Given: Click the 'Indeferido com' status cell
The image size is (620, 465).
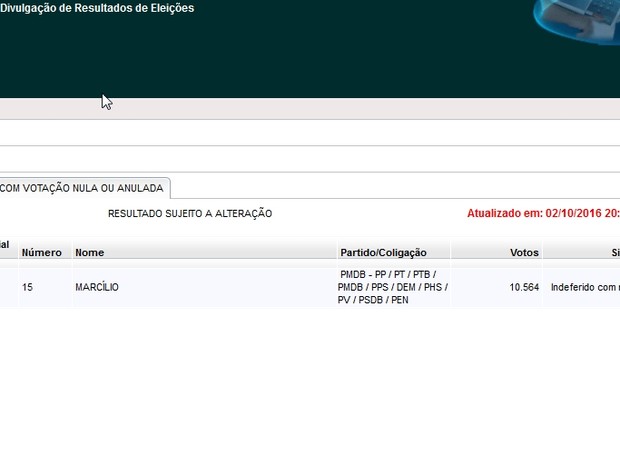Looking at the screenshot, I should pos(584,287).
